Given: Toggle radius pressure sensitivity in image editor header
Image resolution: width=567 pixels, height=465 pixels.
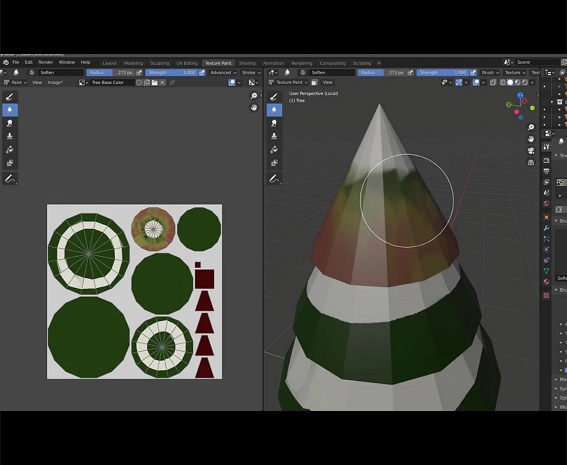Looking at the screenshot, I should coord(139,73).
